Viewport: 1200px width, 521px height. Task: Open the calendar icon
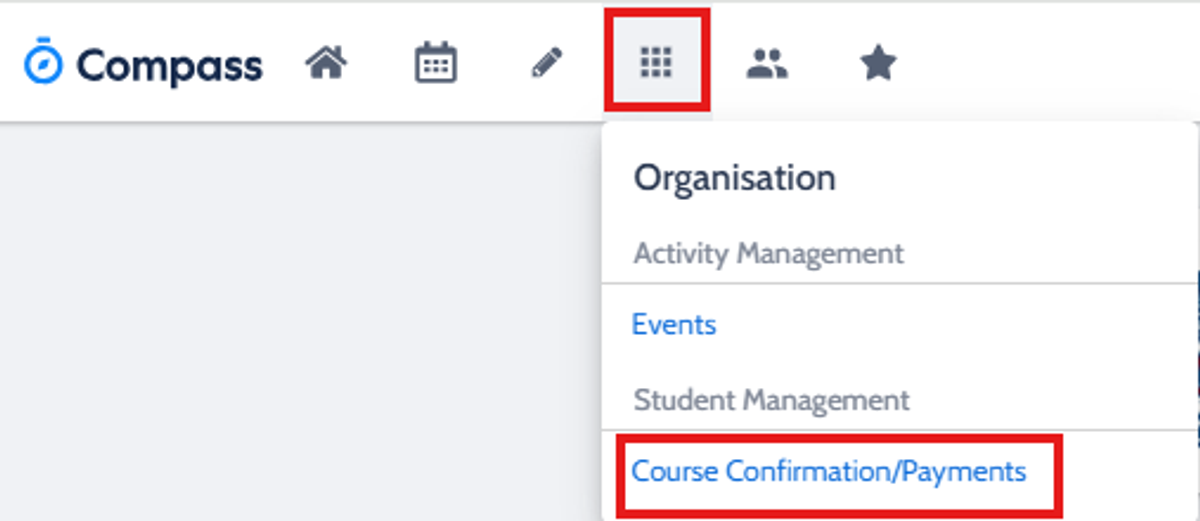click(x=436, y=63)
